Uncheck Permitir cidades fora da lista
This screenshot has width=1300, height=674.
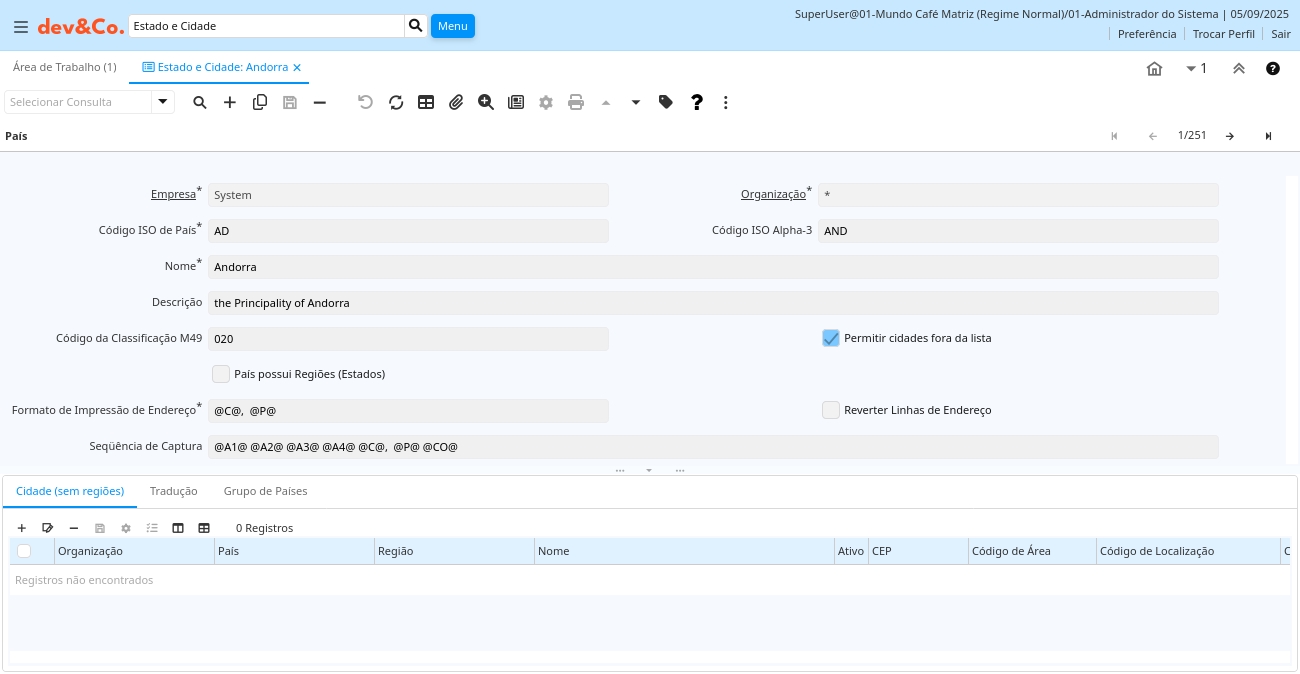point(831,338)
